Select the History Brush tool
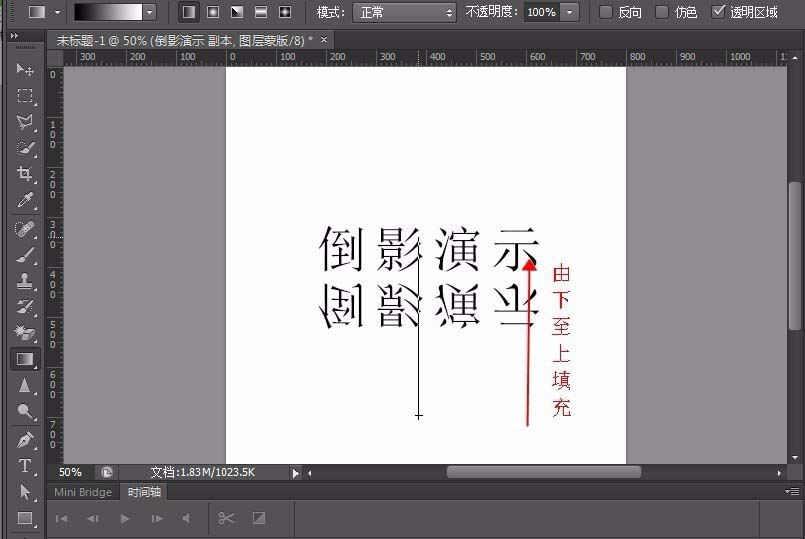The width and height of the screenshot is (805, 539). 25,307
